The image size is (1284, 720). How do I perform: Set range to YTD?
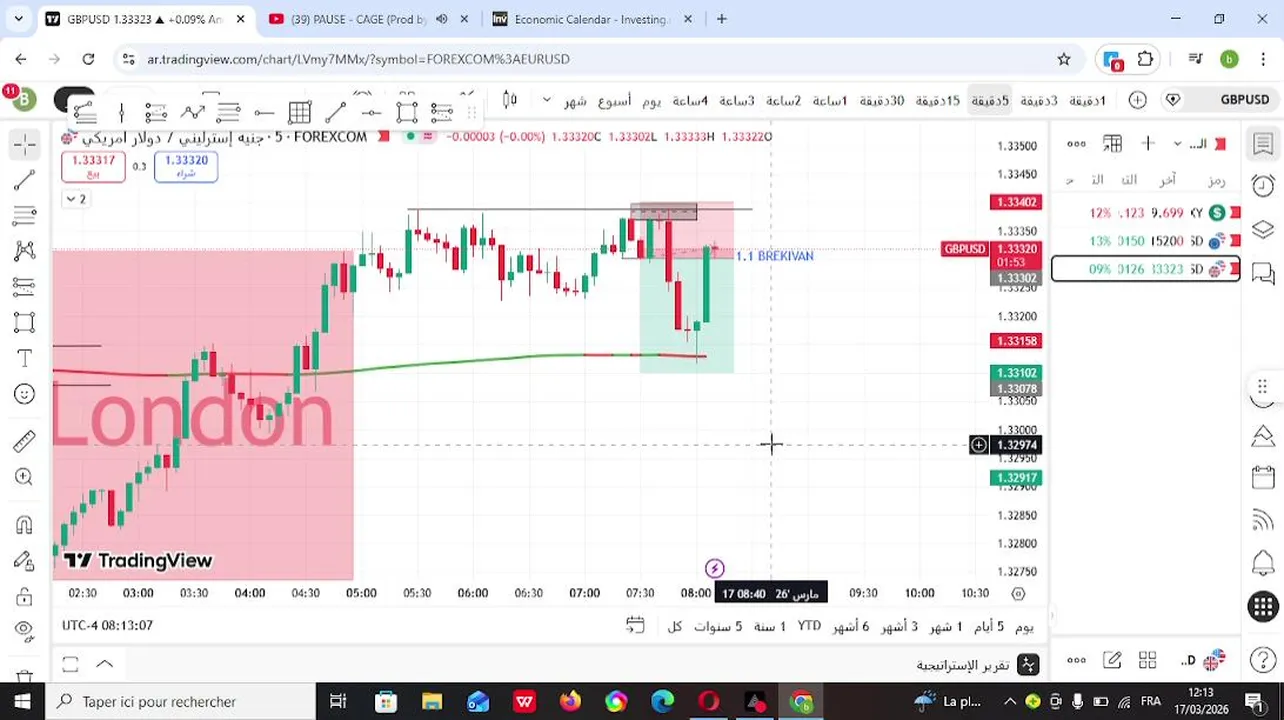coord(809,626)
